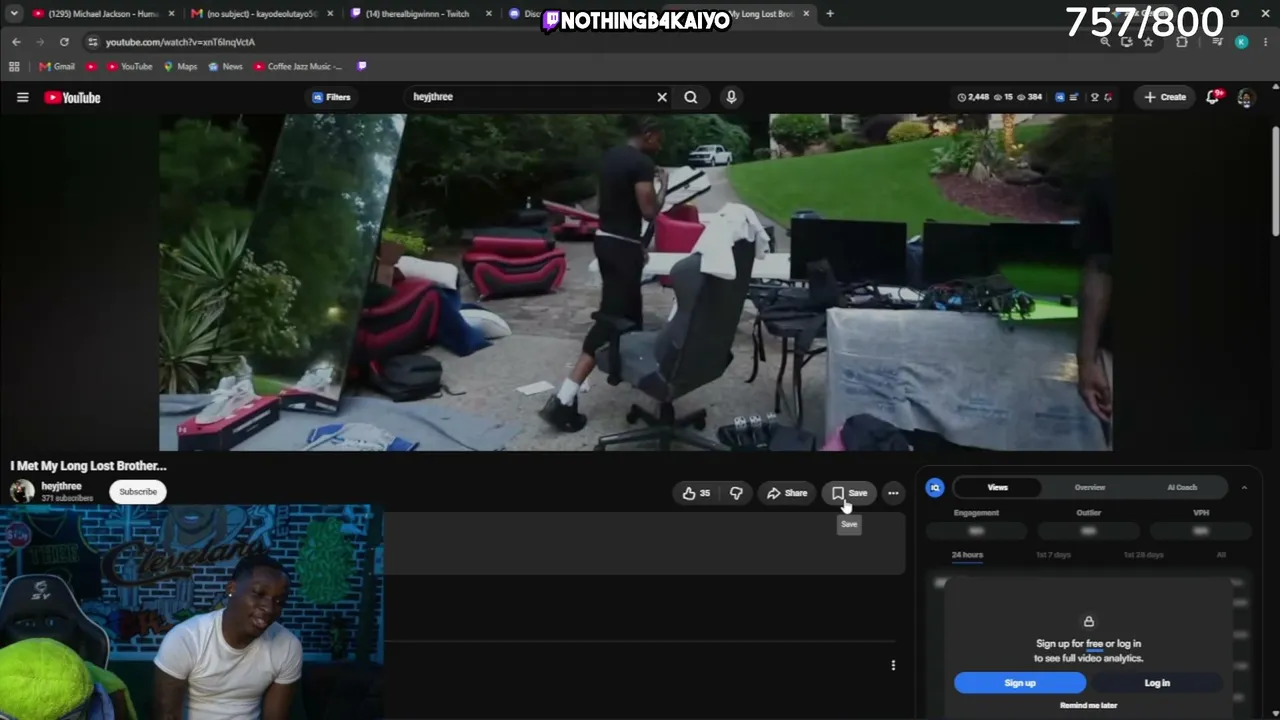
Task: Click the 371 subscribers text
Action: 67,498
